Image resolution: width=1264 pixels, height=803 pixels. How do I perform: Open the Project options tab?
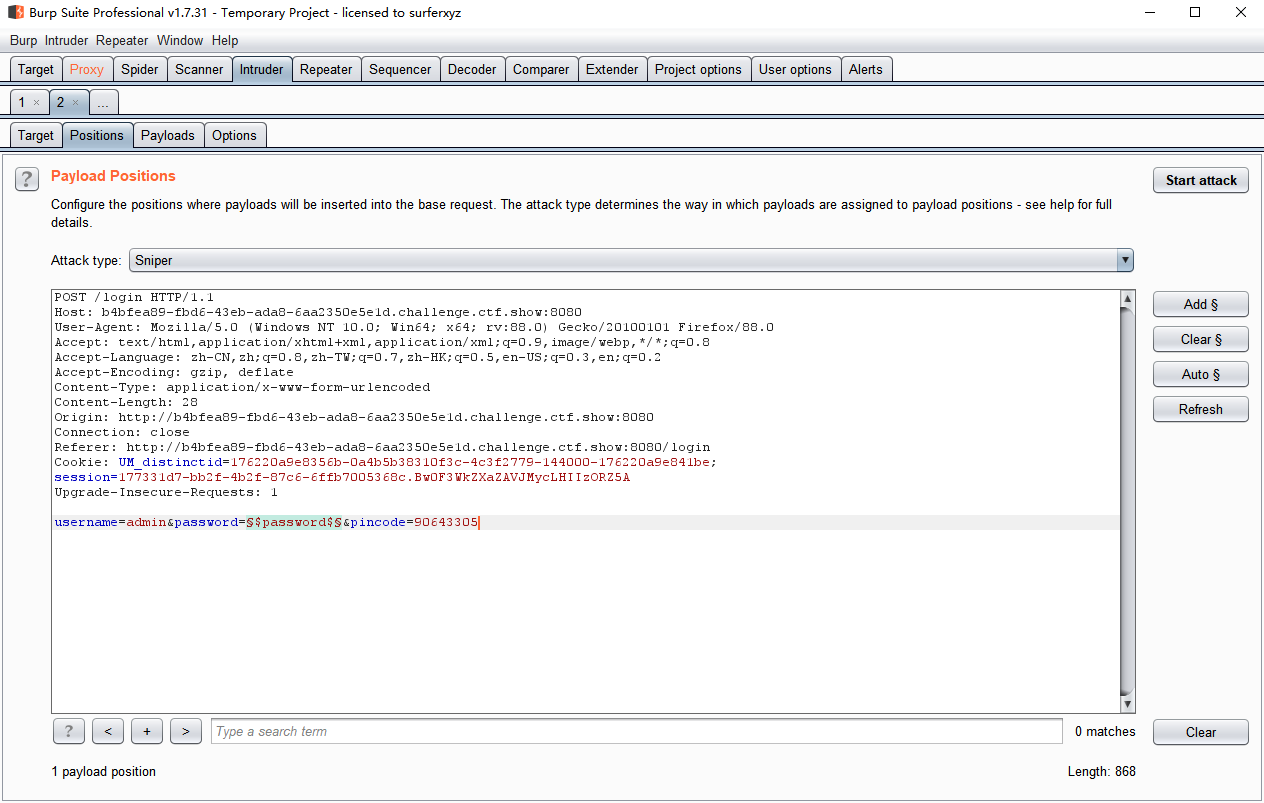click(x=699, y=69)
